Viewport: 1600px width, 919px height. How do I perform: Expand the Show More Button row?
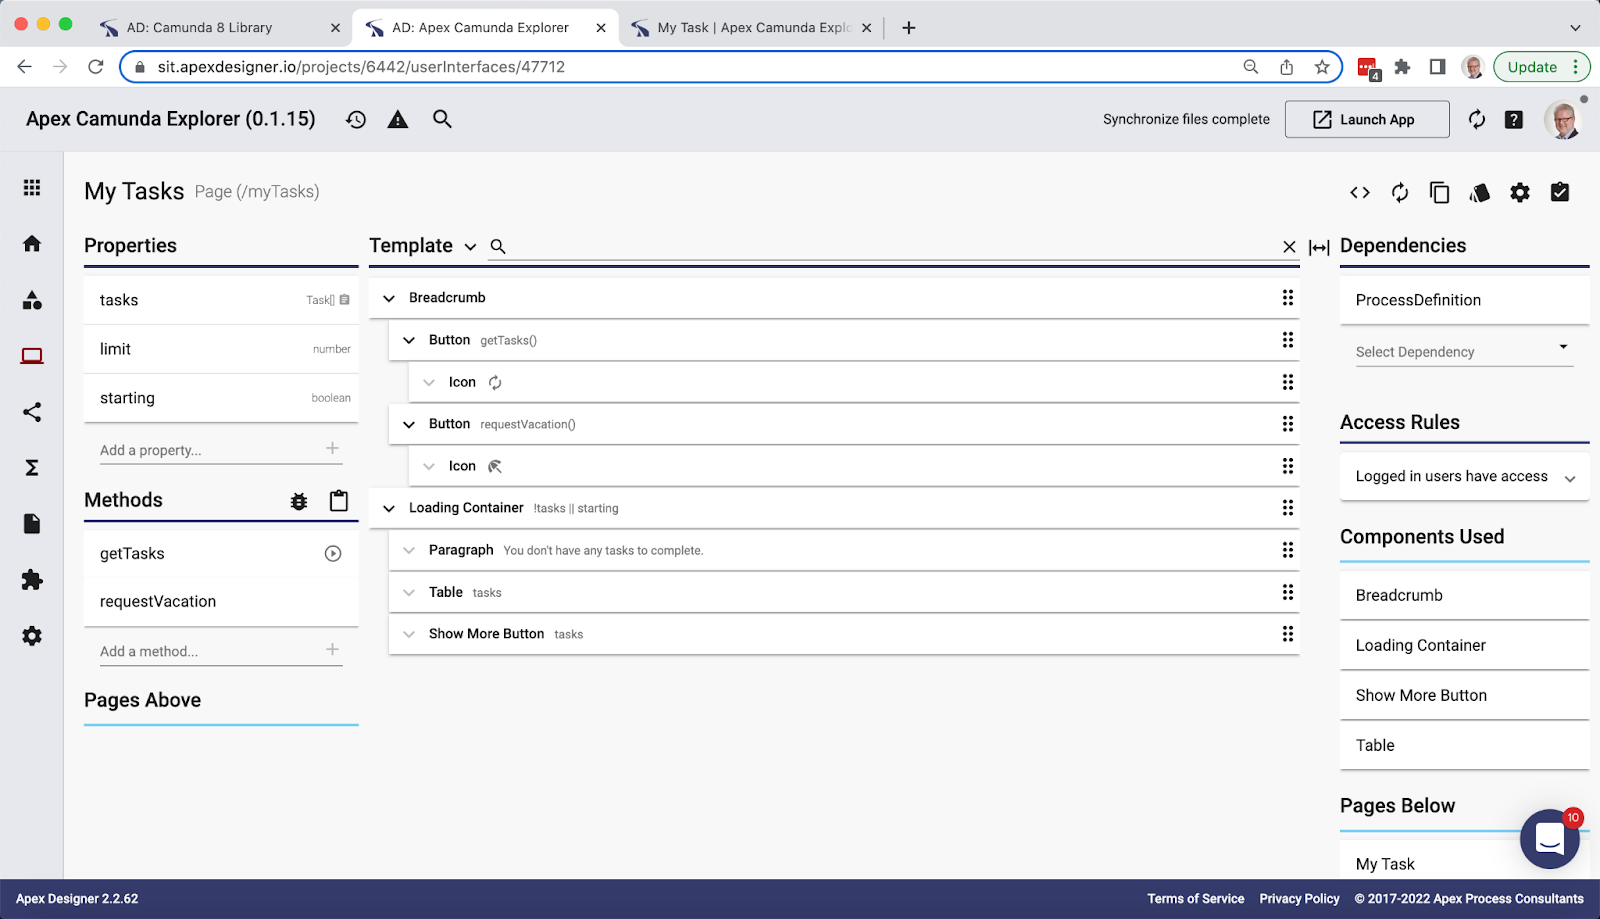coord(409,634)
